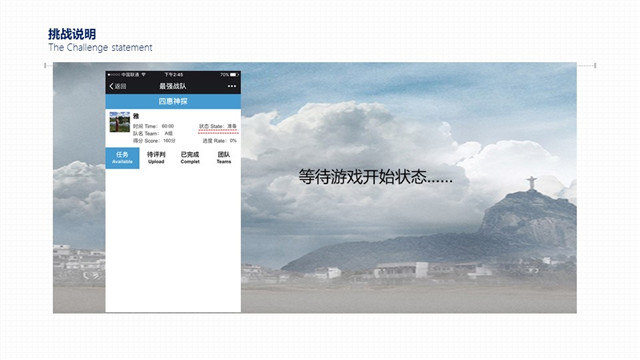Click the 挑战说明 slide heading
The image size is (640, 360).
(x=72, y=34)
